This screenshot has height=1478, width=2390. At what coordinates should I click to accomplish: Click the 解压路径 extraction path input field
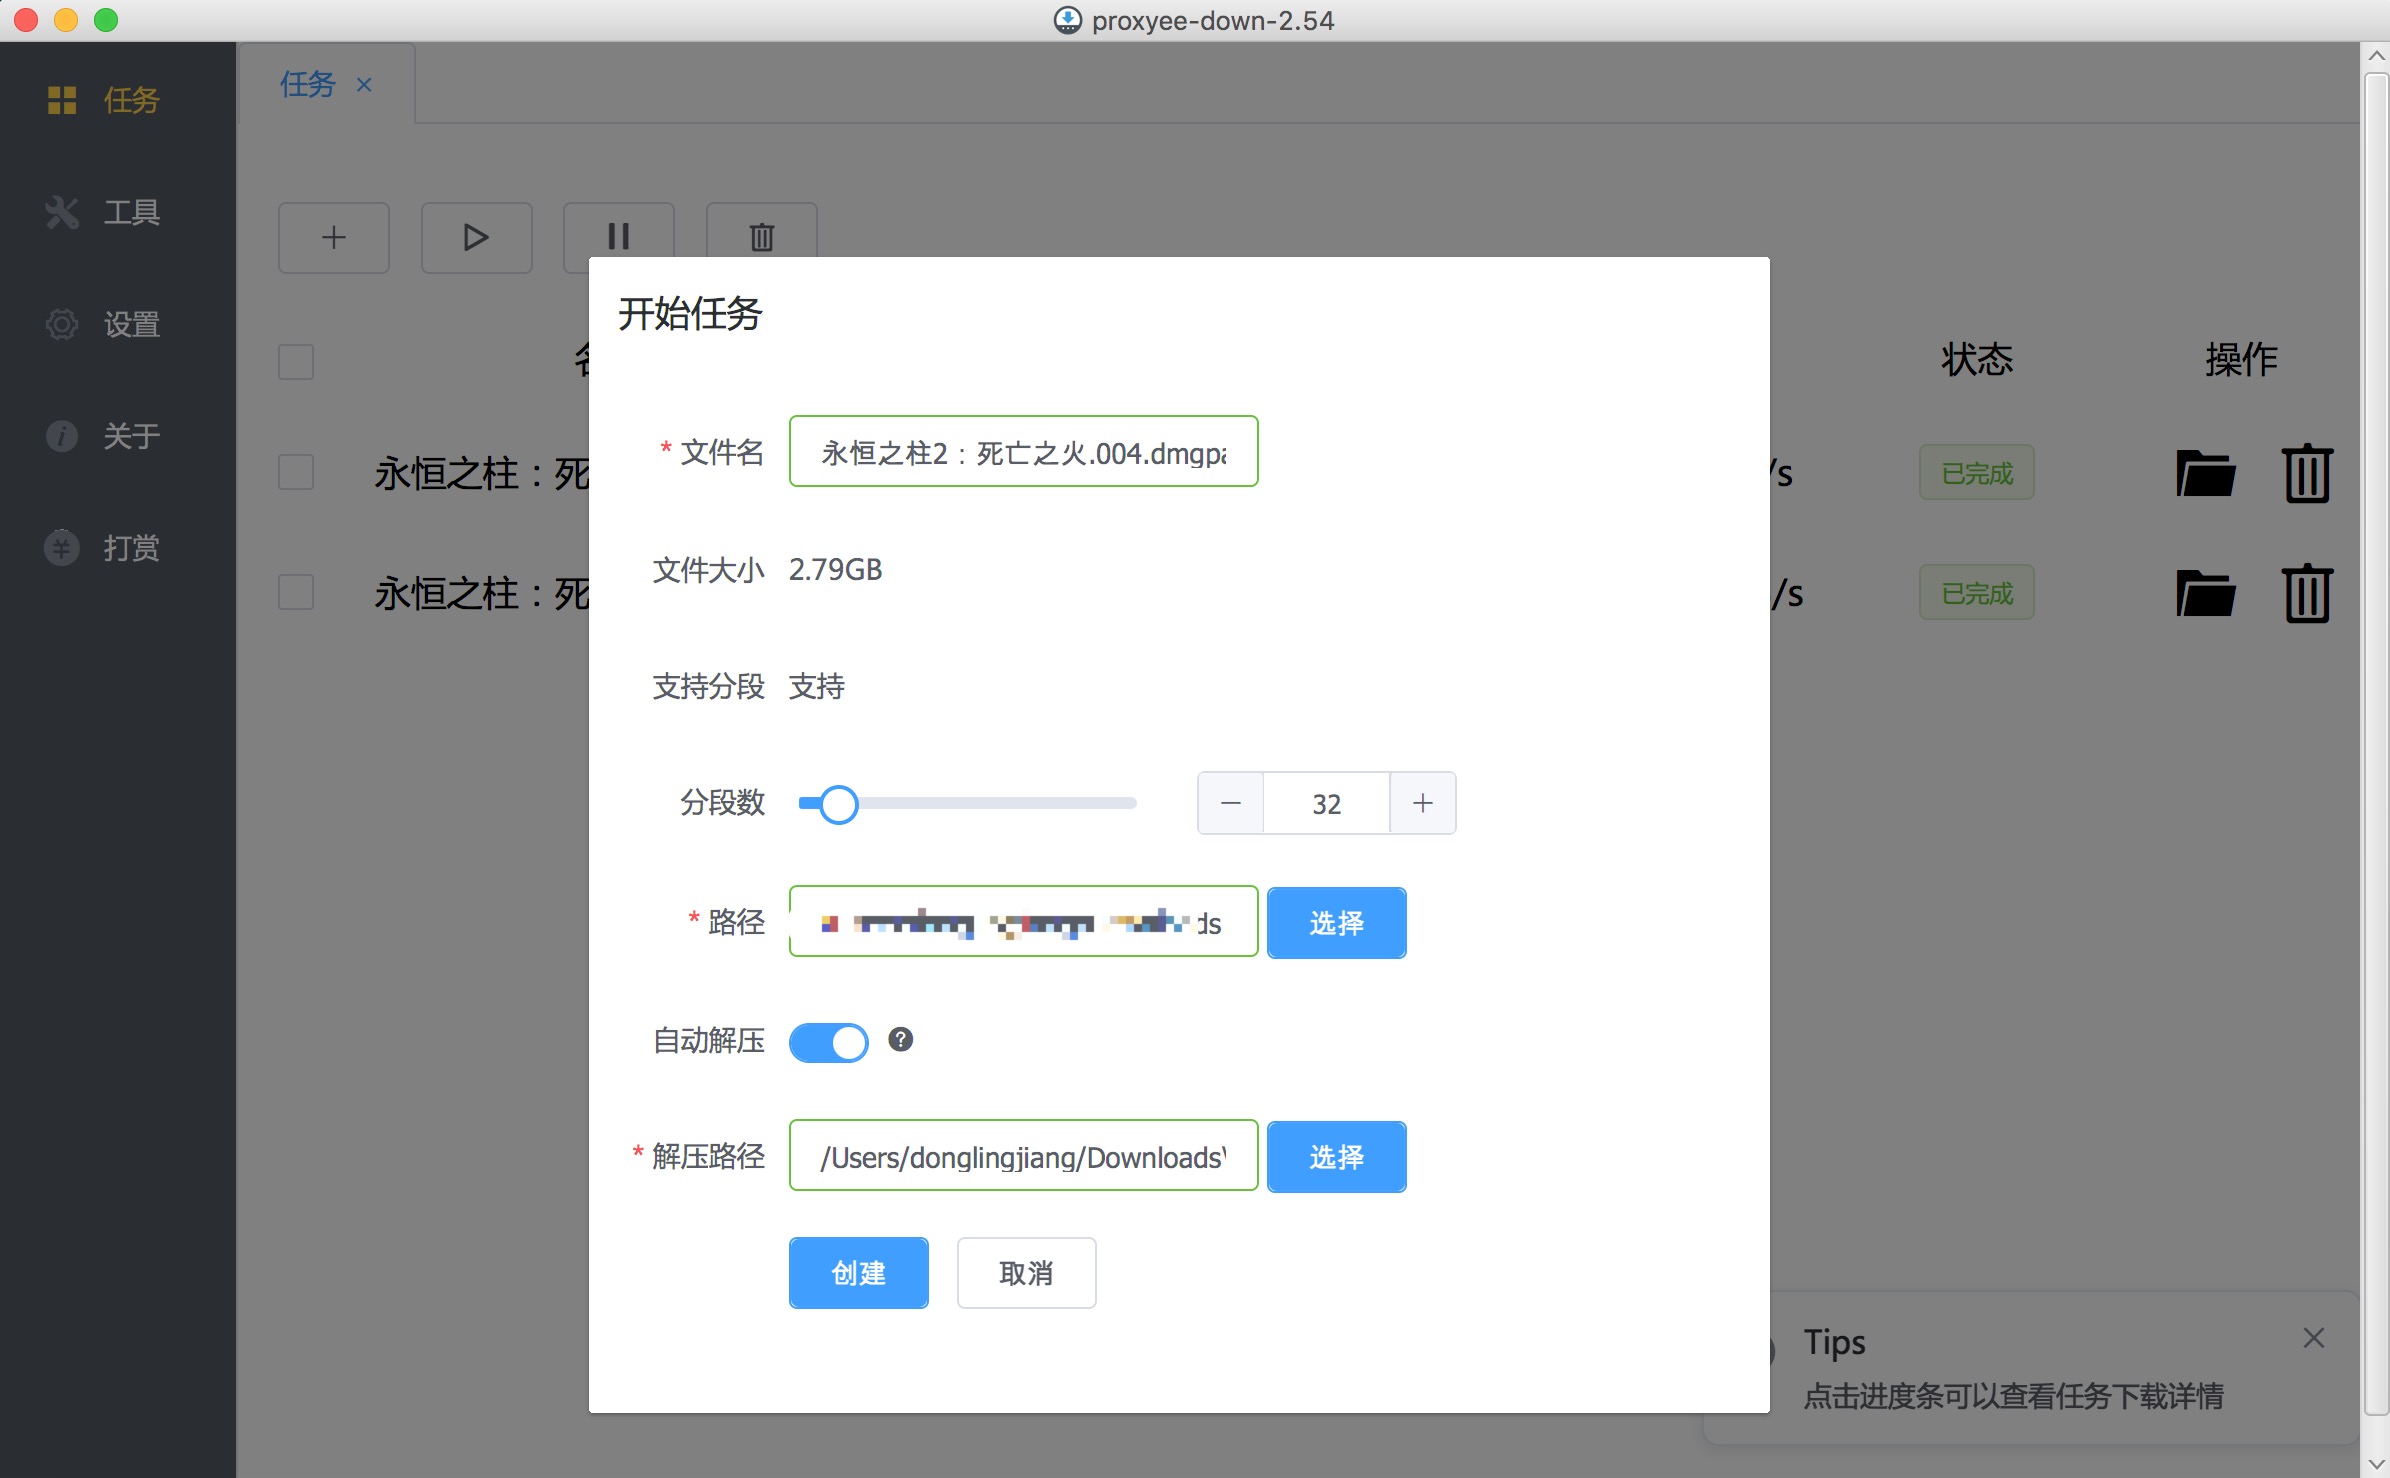1023,1156
